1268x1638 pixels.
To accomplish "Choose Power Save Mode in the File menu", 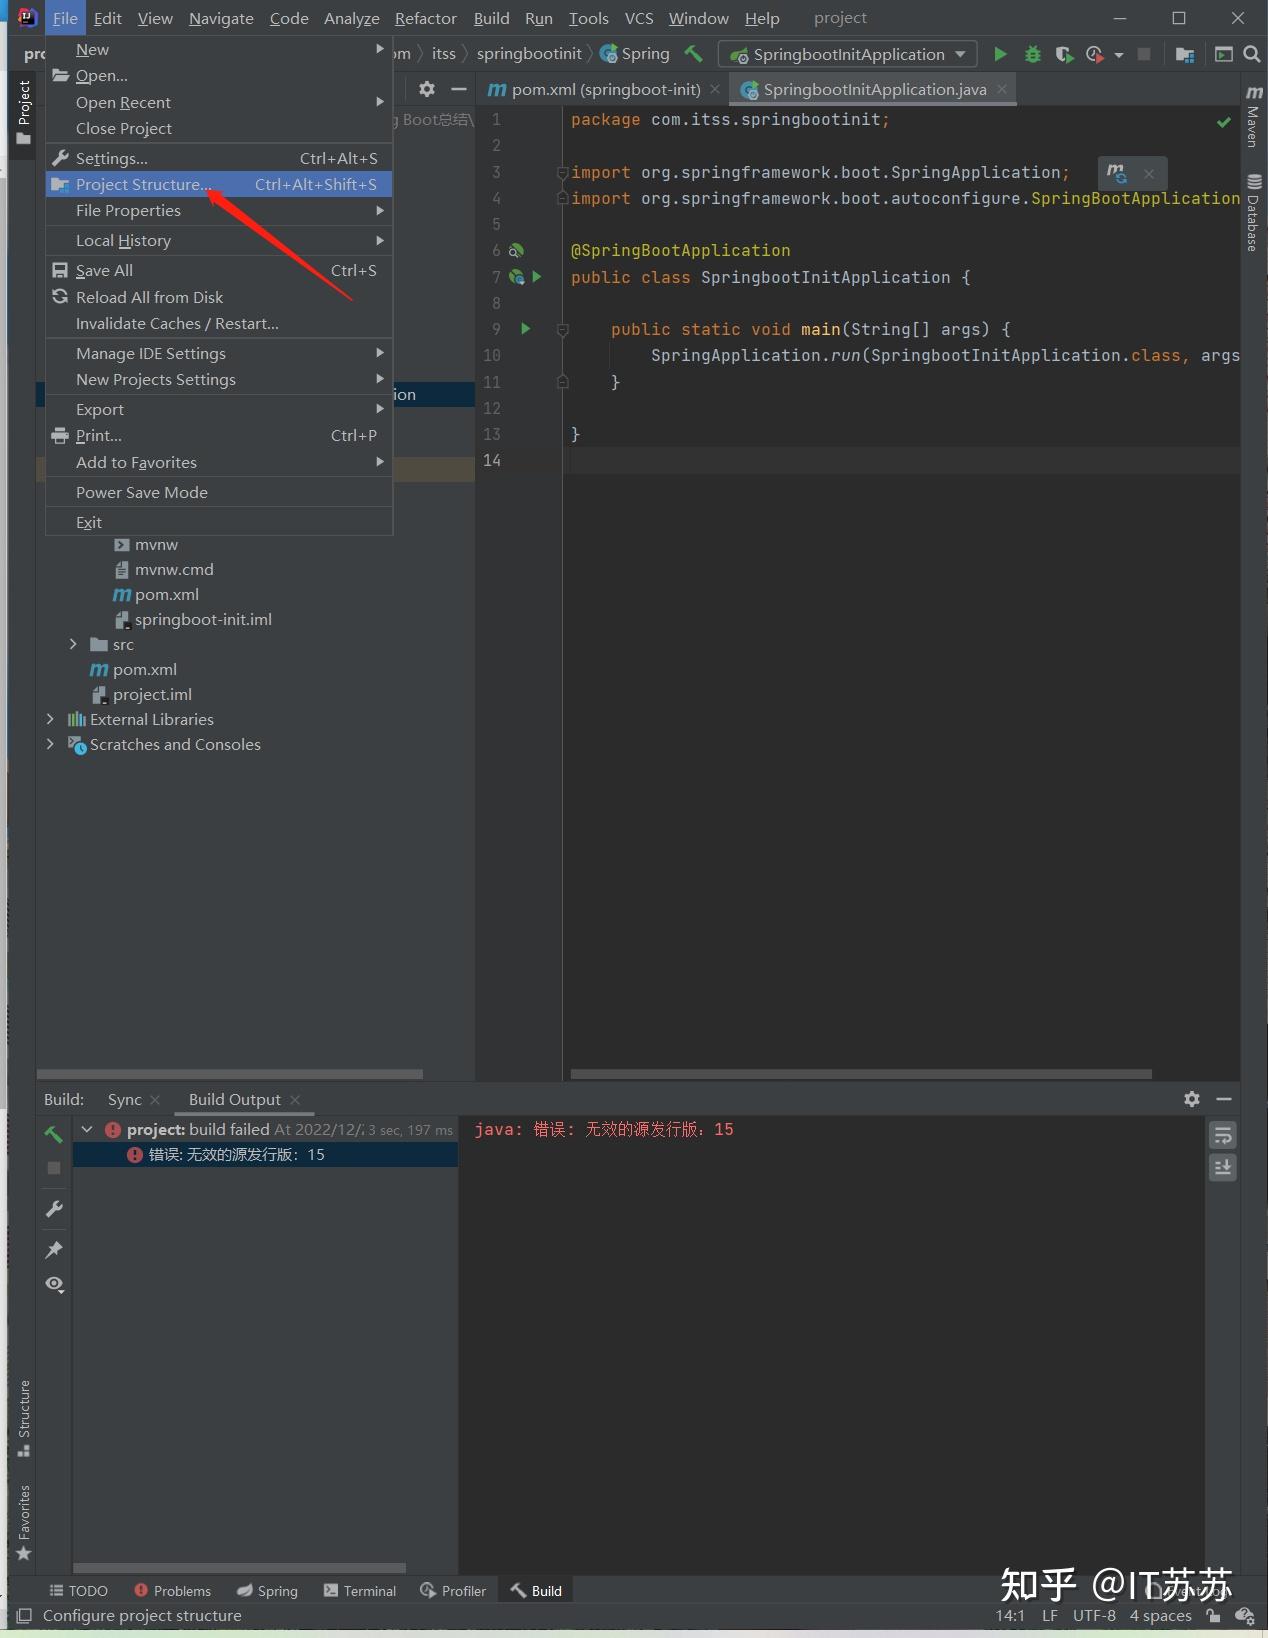I will click(218, 492).
